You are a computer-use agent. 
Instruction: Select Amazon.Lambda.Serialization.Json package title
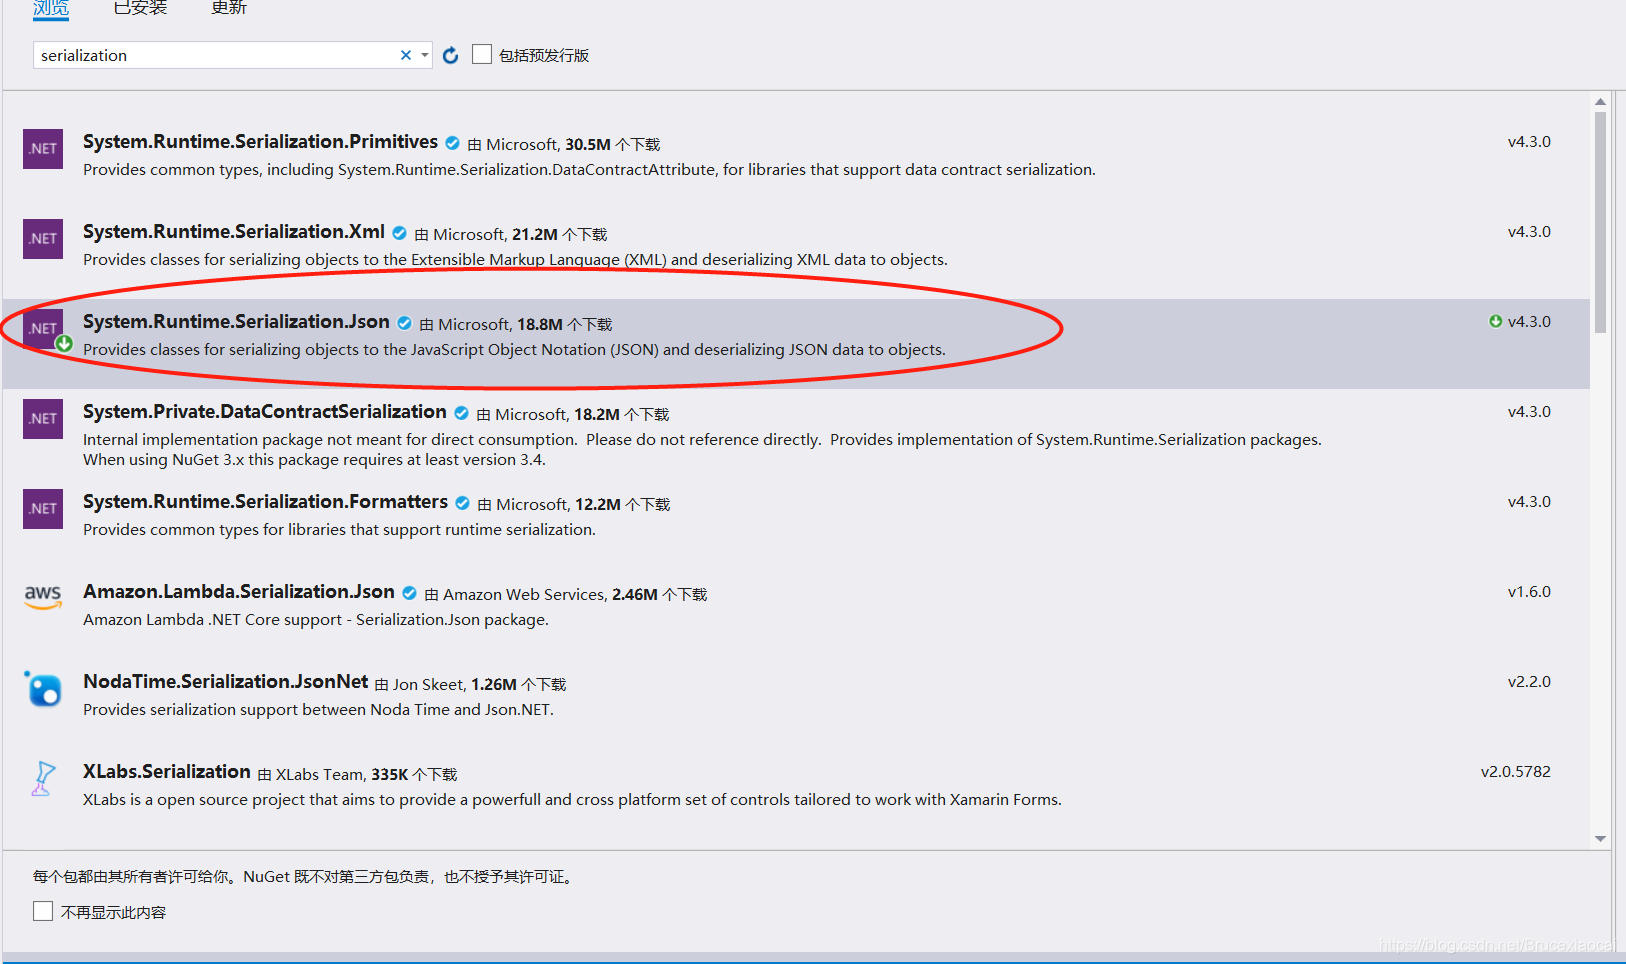click(x=239, y=592)
